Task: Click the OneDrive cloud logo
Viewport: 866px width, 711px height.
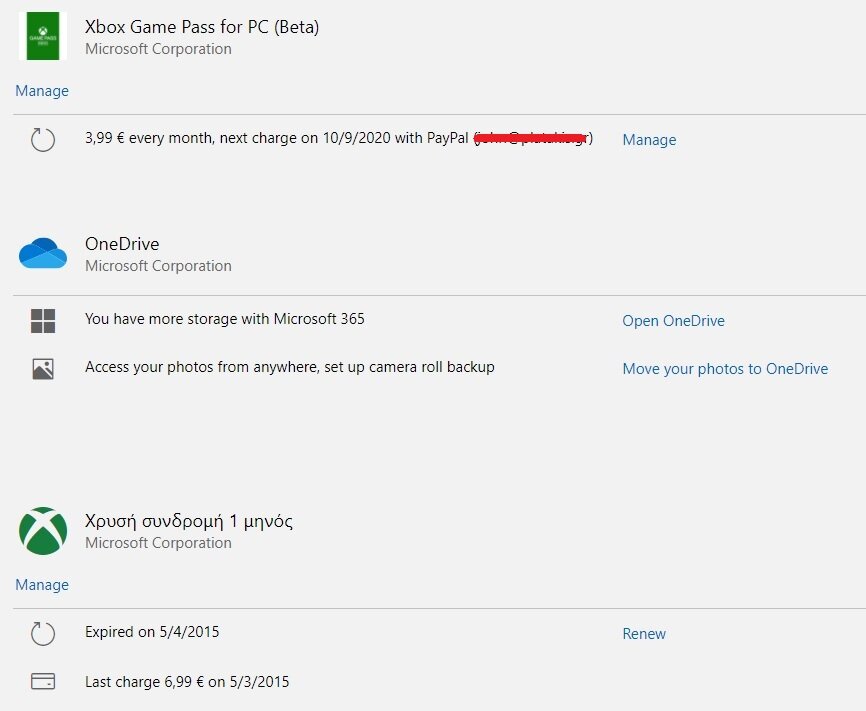Action: 43,253
